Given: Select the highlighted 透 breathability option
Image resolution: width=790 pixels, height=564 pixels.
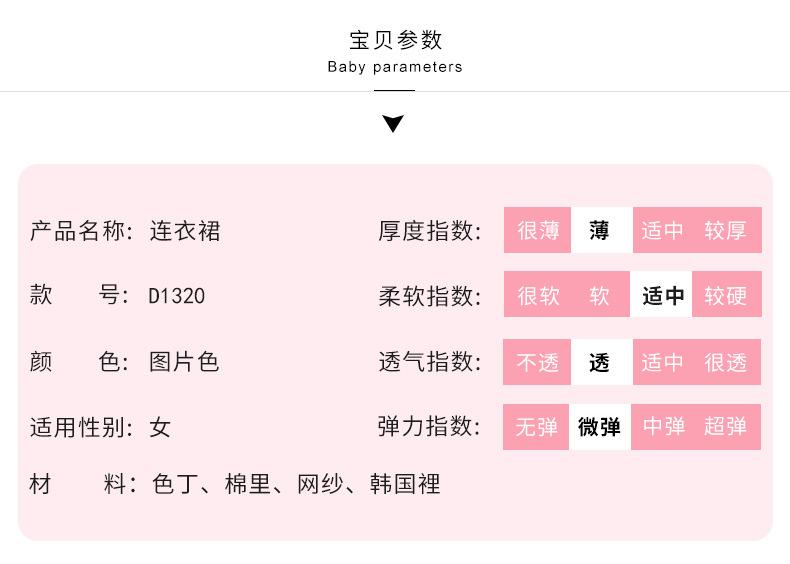Looking at the screenshot, I should click(600, 362).
